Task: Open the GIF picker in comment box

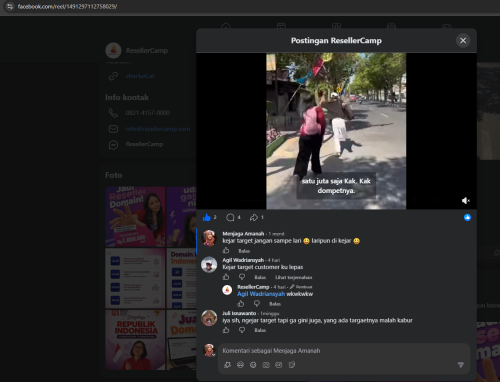Action: click(279, 365)
